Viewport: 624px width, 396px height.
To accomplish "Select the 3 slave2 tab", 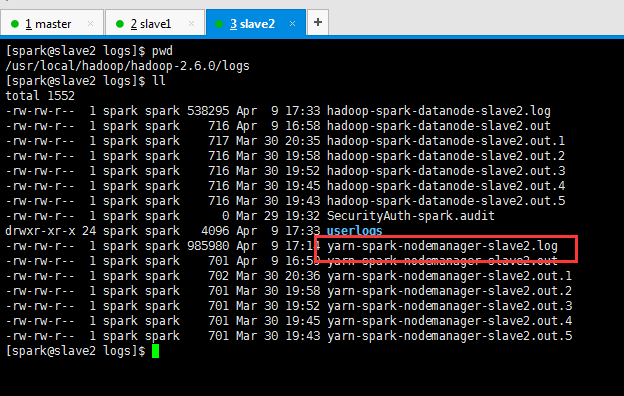I will tap(256, 23).
